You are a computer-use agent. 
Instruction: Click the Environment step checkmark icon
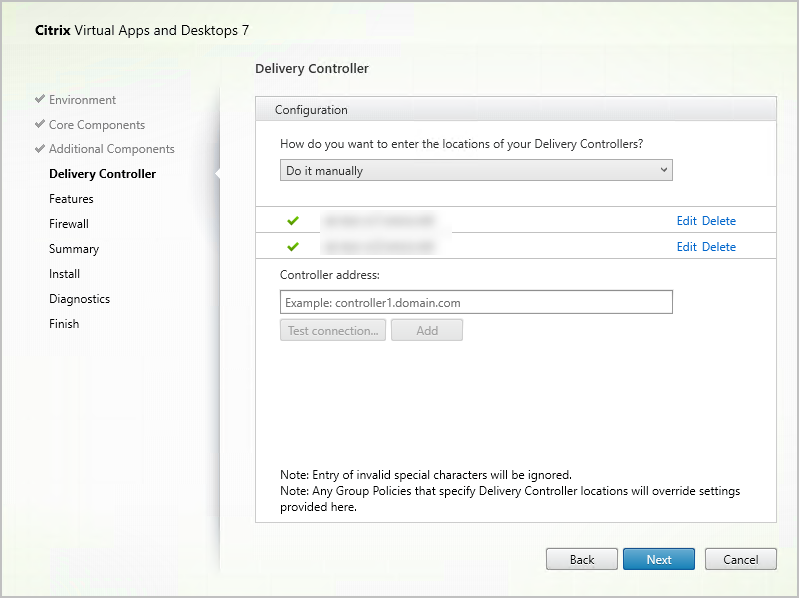[x=39, y=100]
